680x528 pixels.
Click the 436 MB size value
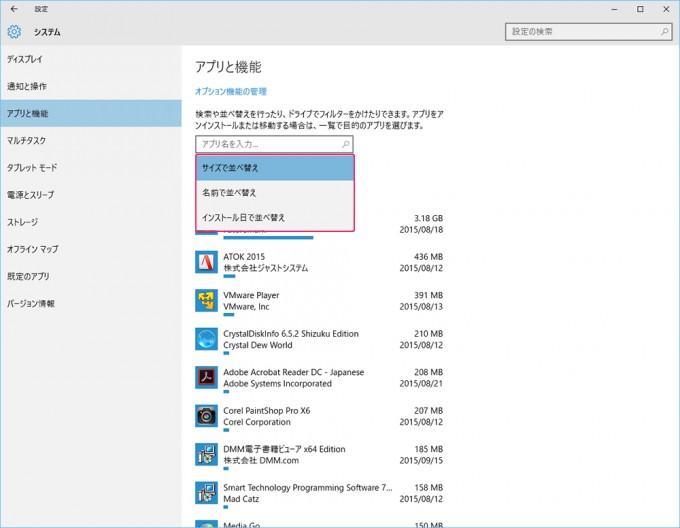click(428, 257)
